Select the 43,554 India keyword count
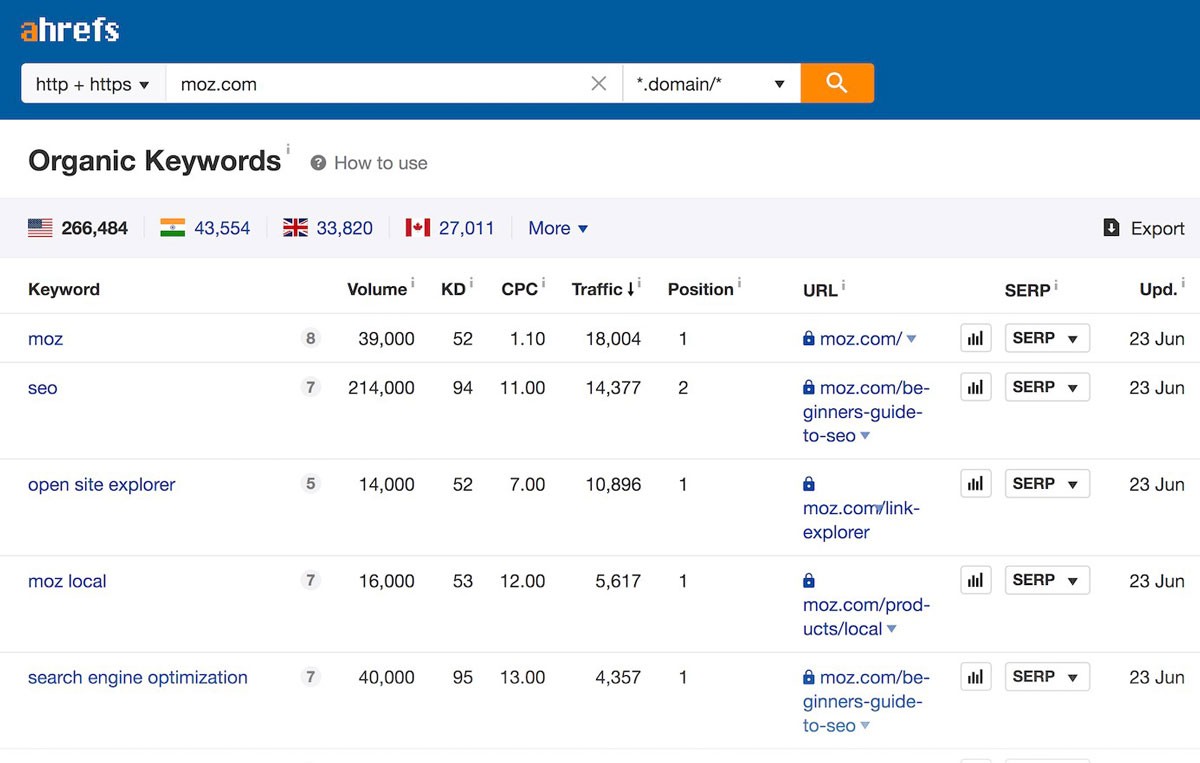The width and height of the screenshot is (1200, 763). [222, 228]
